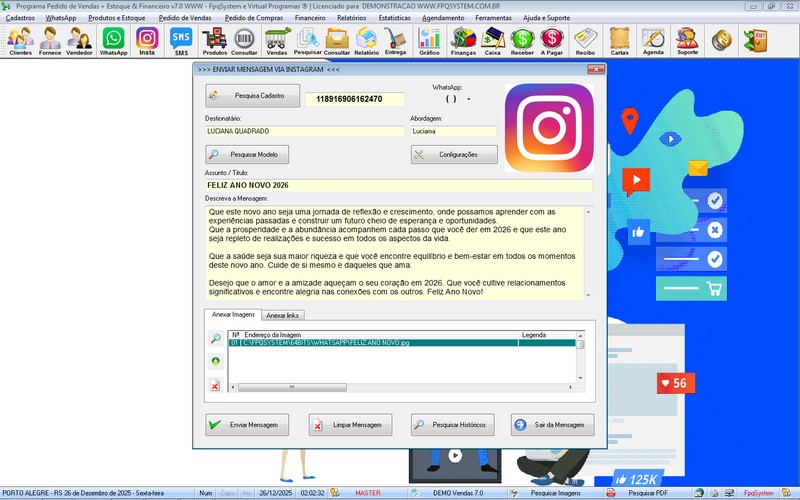Open the Ferramentas menu
800x500 pixels.
[493, 18]
